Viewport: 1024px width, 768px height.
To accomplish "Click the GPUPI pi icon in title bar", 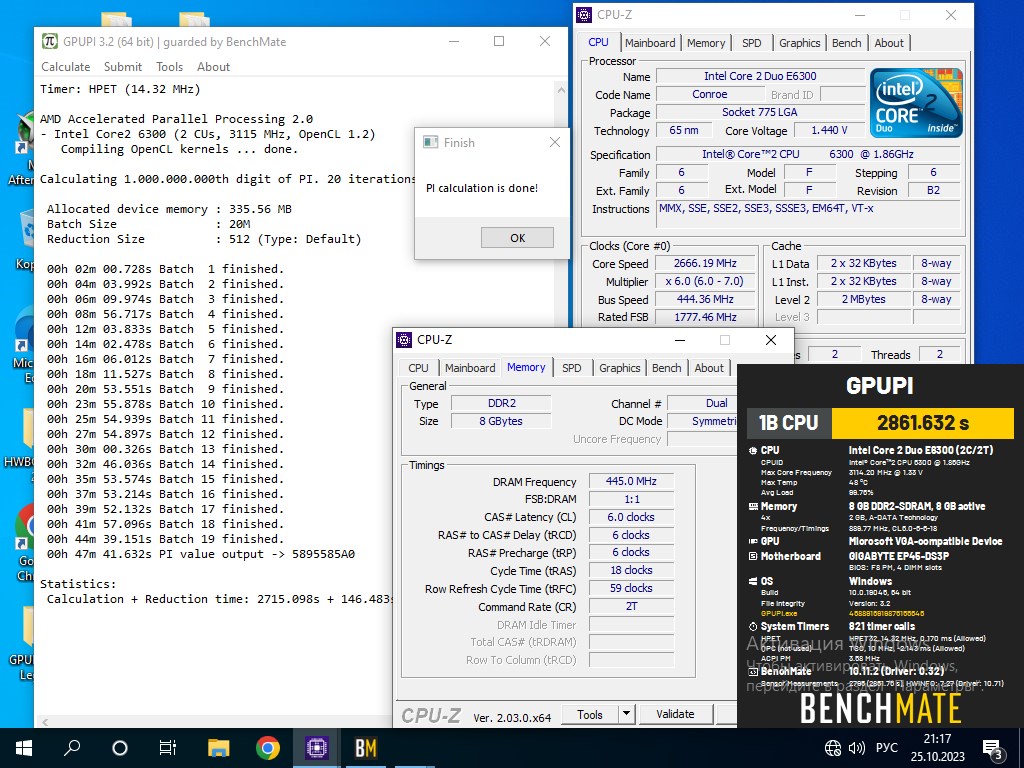I will click(x=50, y=41).
